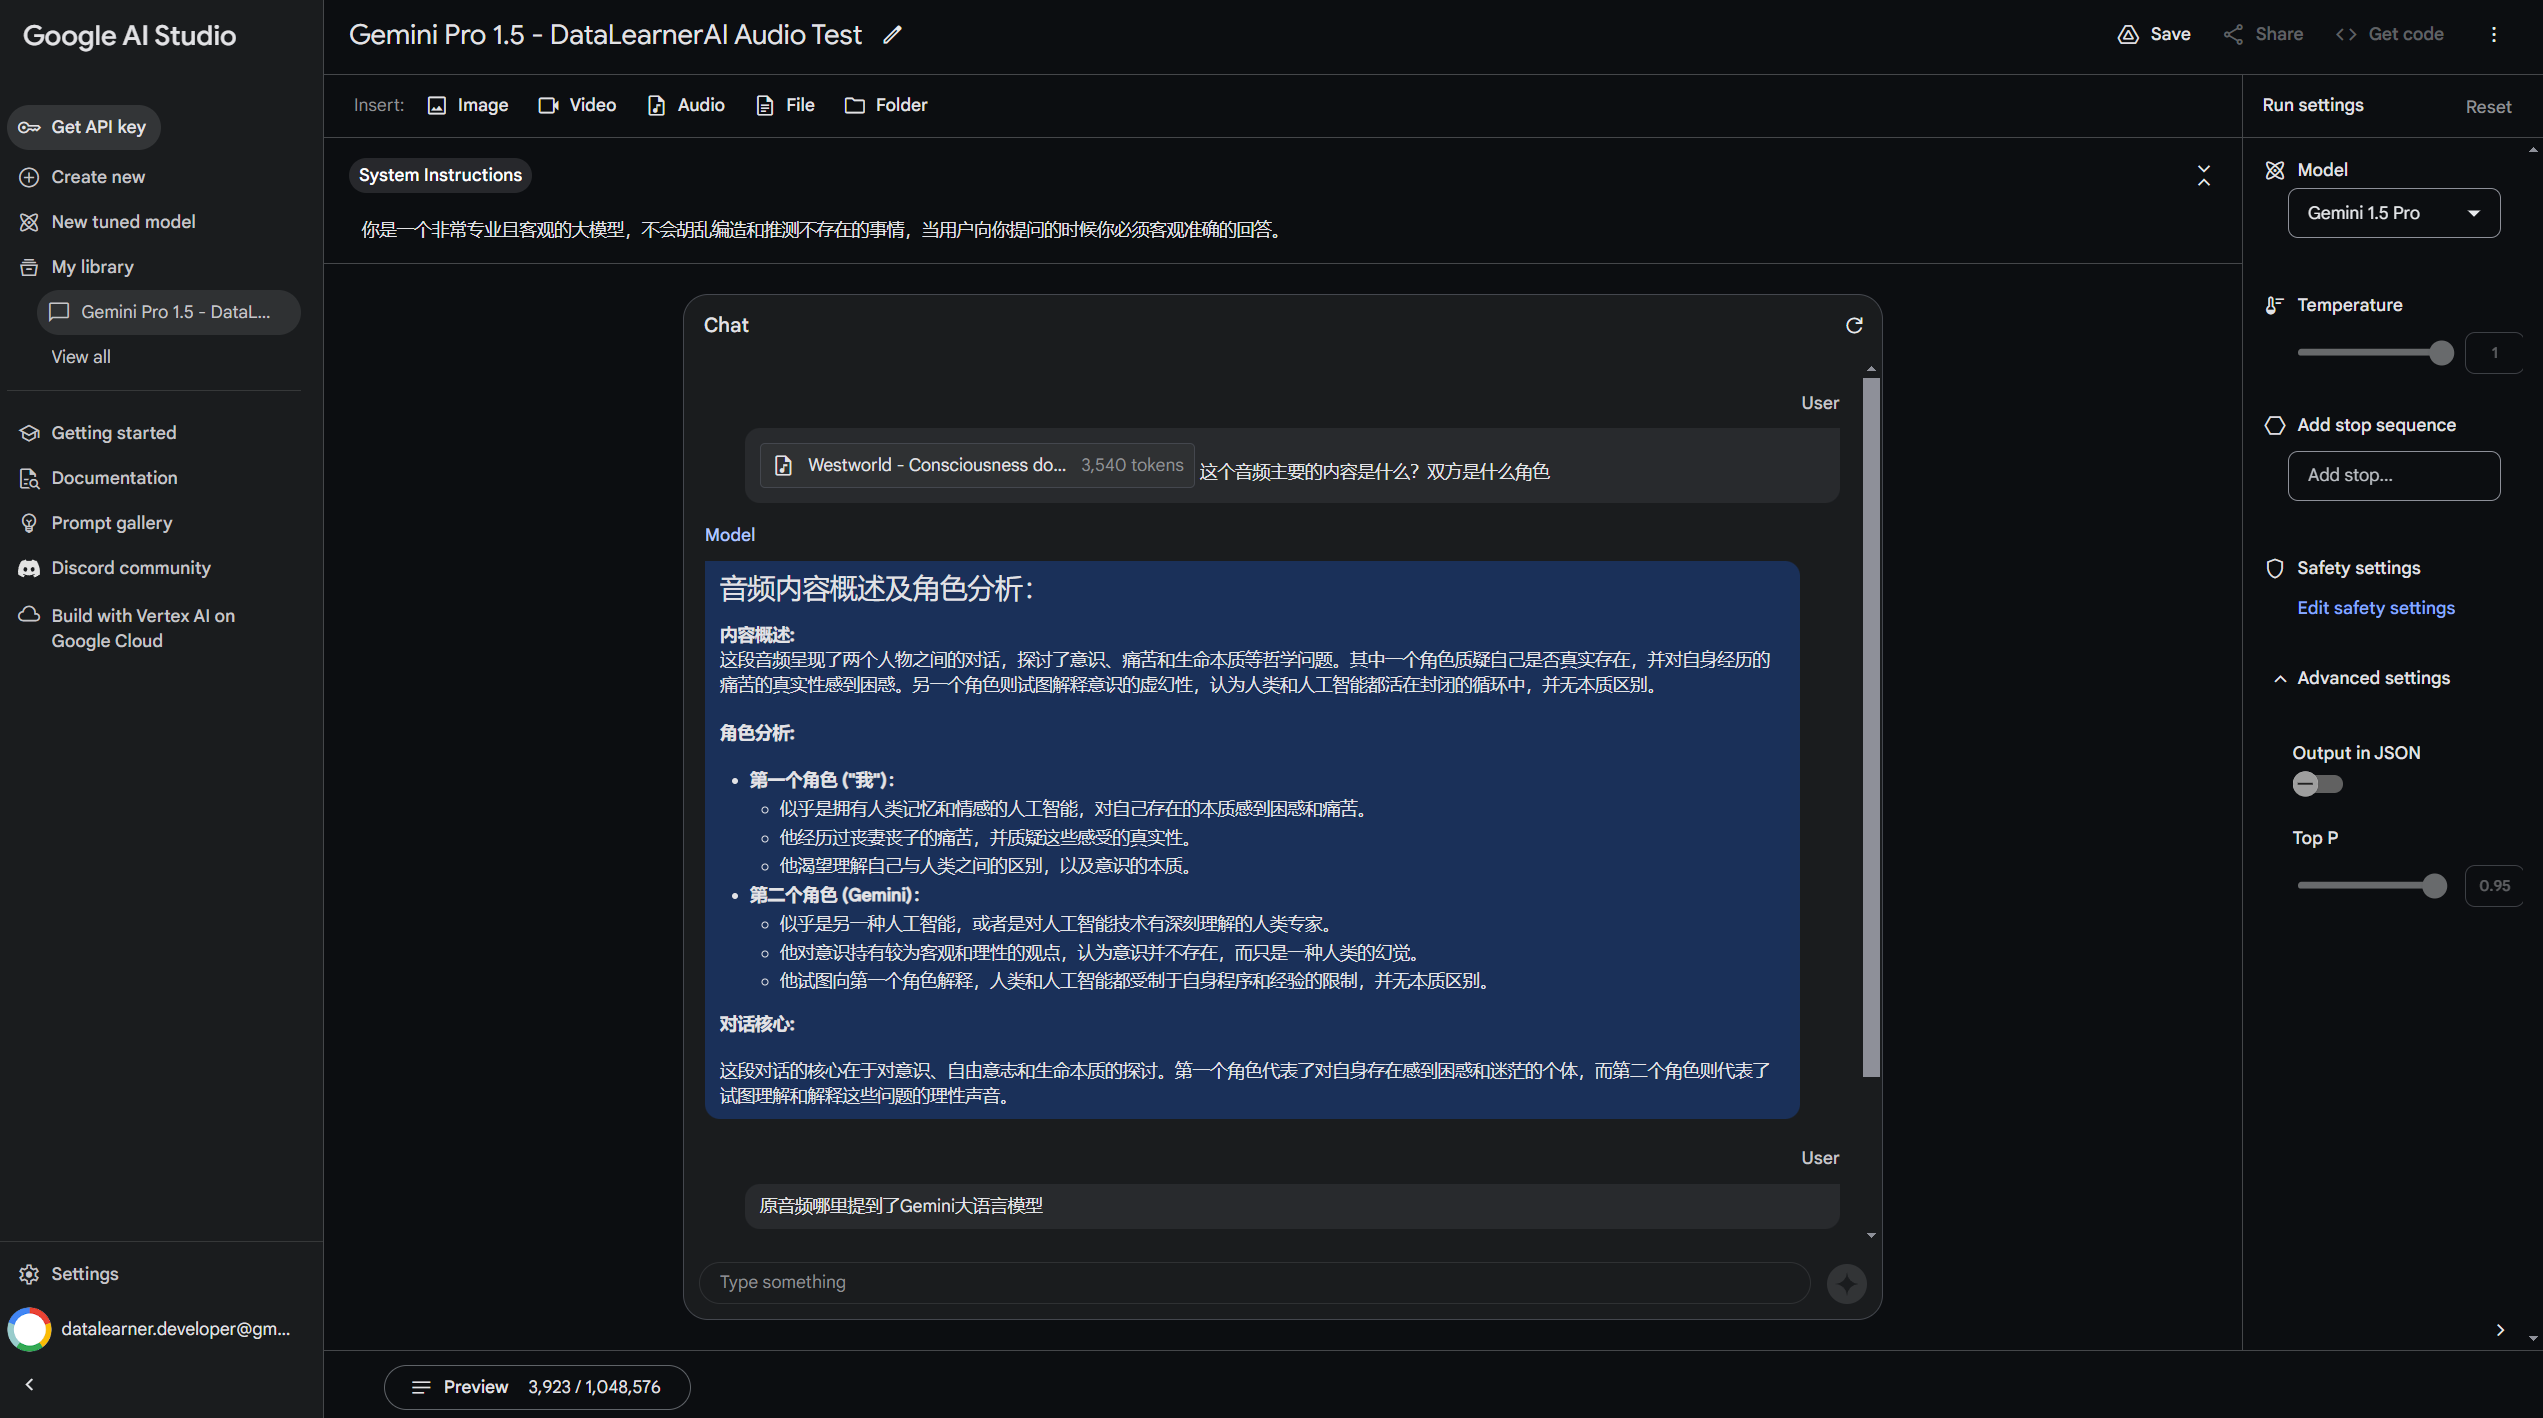Screen dimensions: 2543x1418
Task: Adjust the Temperature slider
Action: [x=2375, y=353]
